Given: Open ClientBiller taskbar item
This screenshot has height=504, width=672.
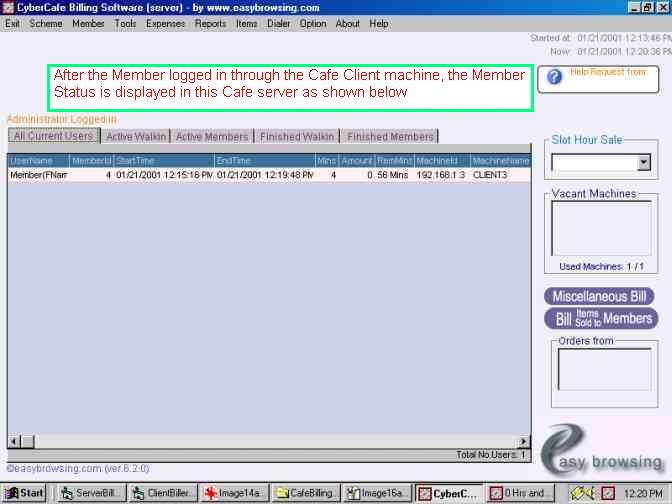Looking at the screenshot, I should (161, 493).
